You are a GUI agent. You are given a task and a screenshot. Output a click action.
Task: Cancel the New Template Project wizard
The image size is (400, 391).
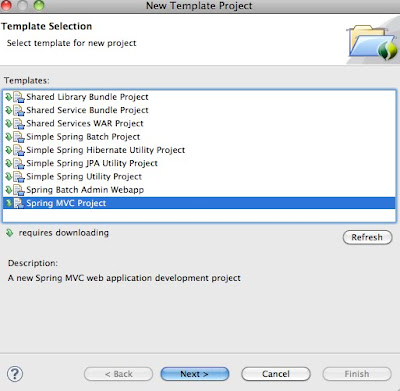click(276, 374)
